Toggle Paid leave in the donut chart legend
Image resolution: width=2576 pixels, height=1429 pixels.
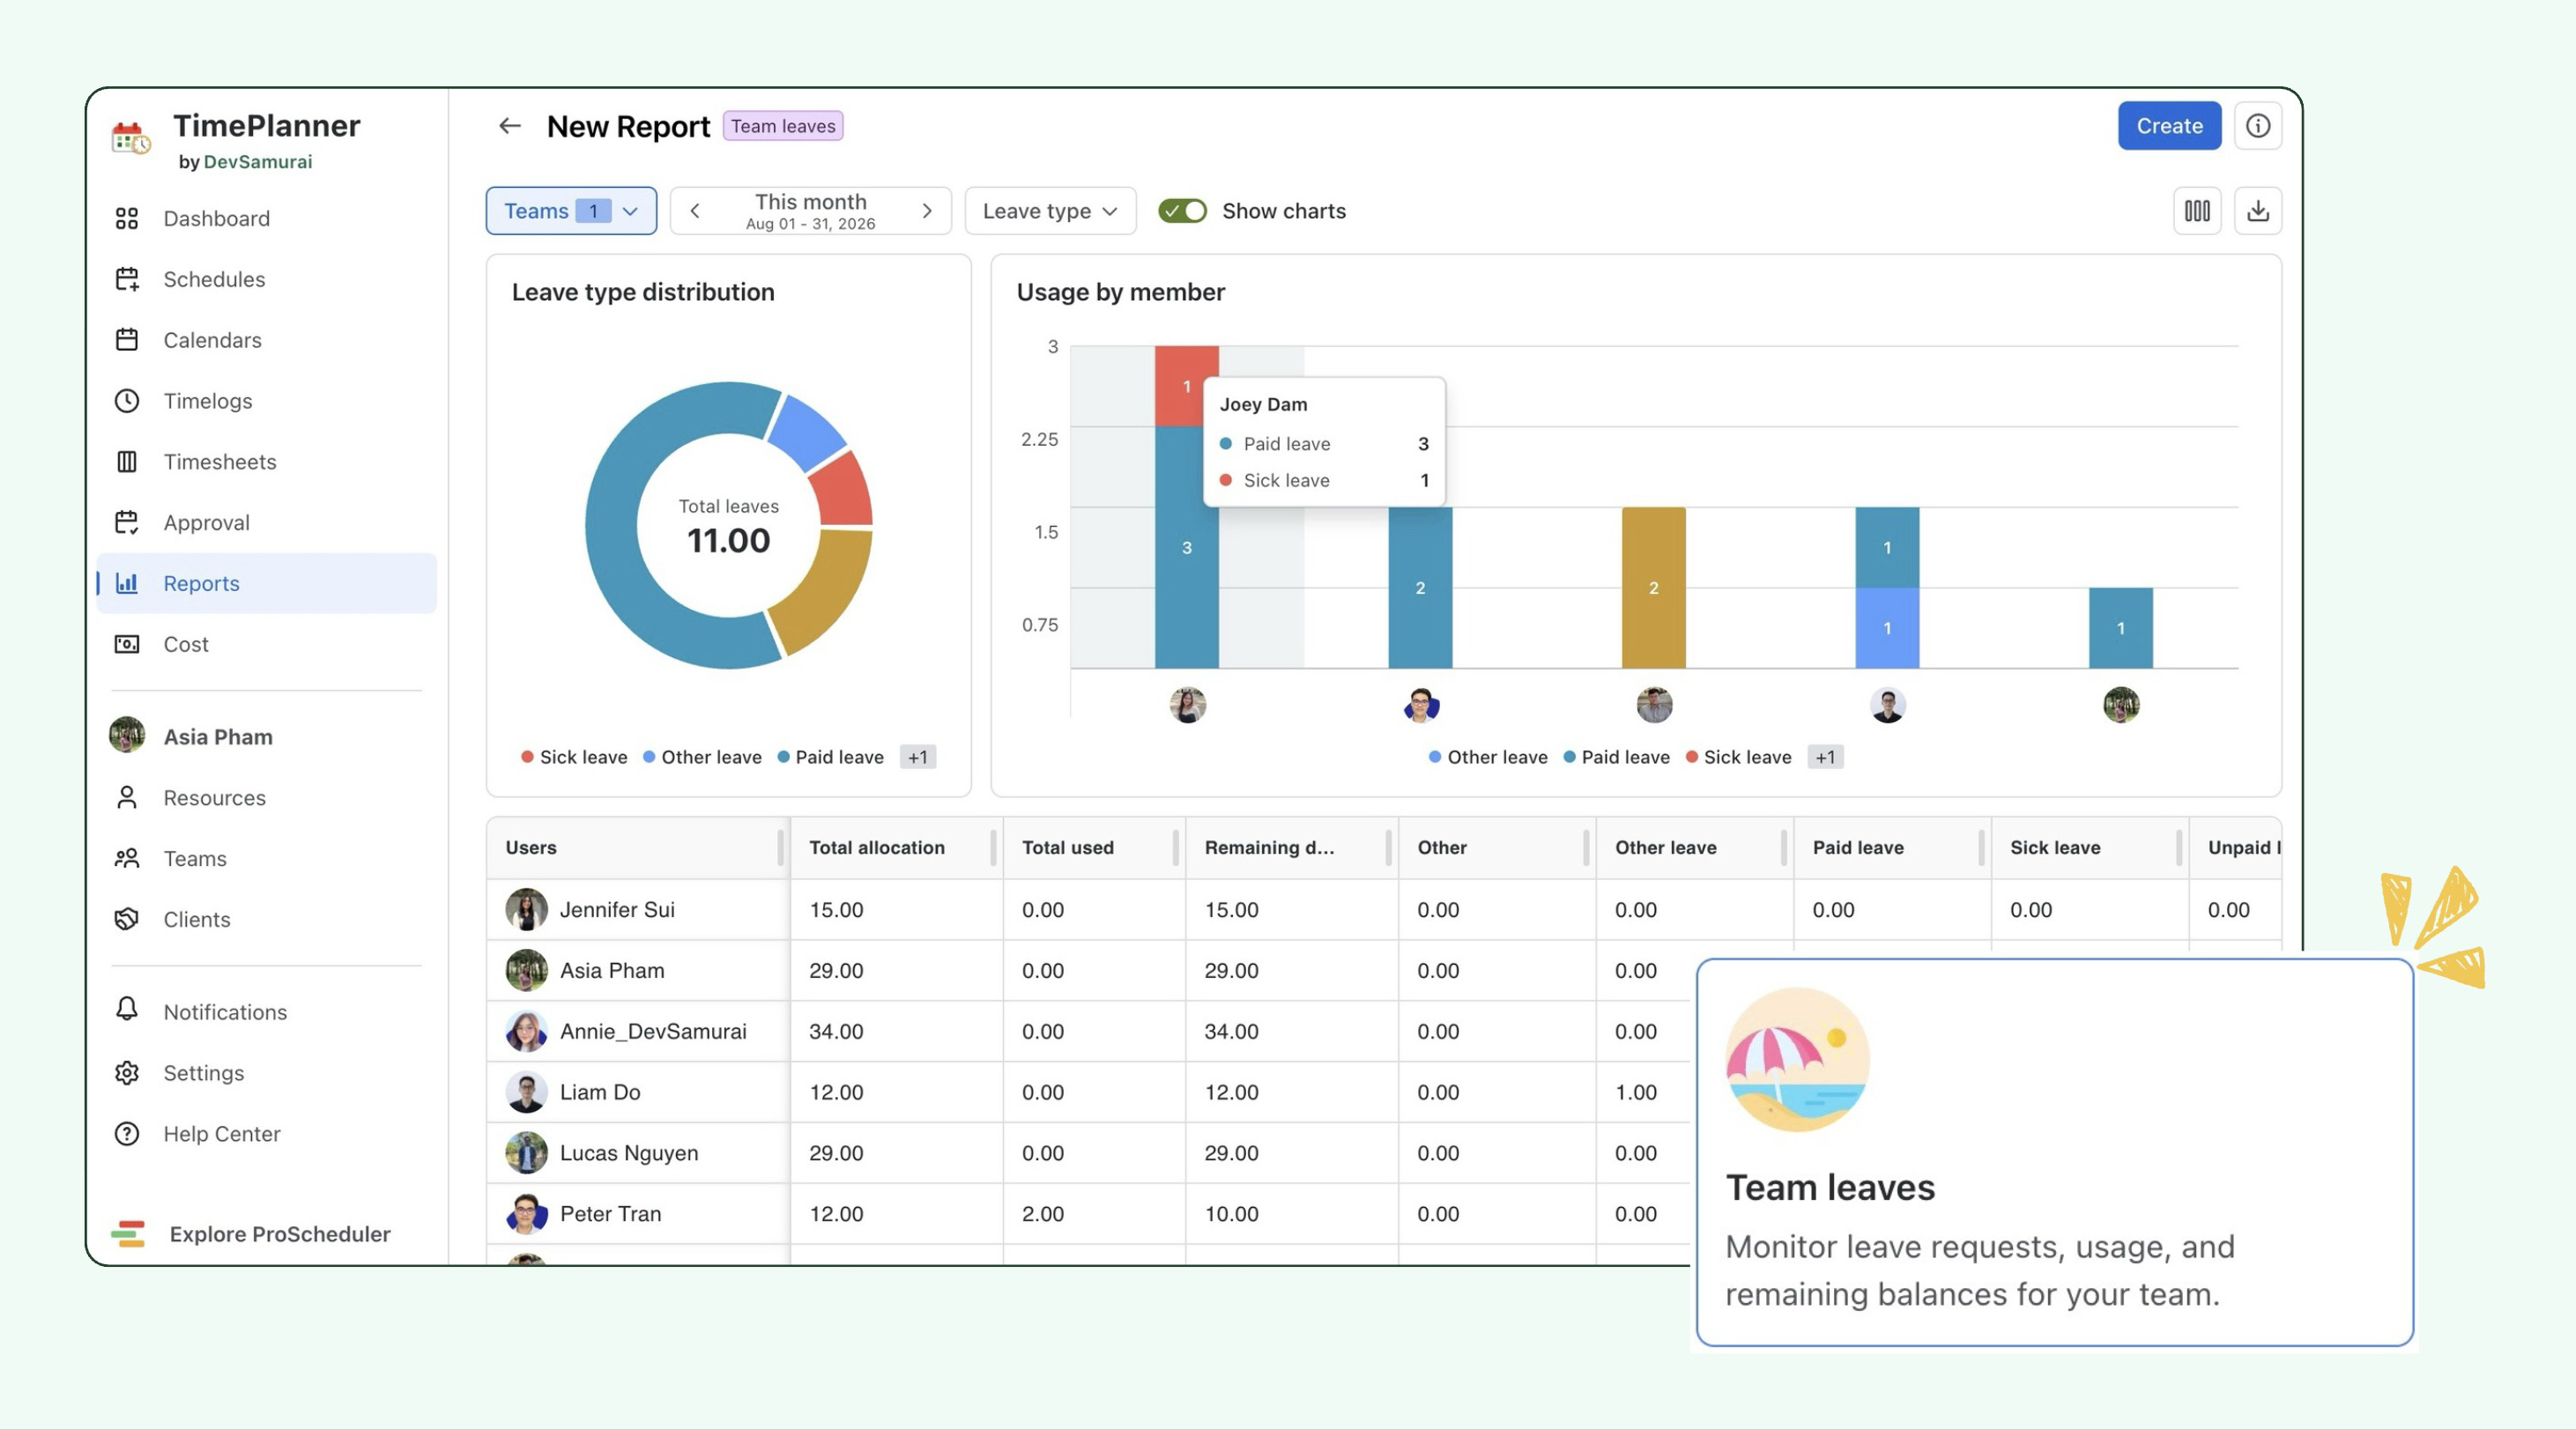point(830,757)
